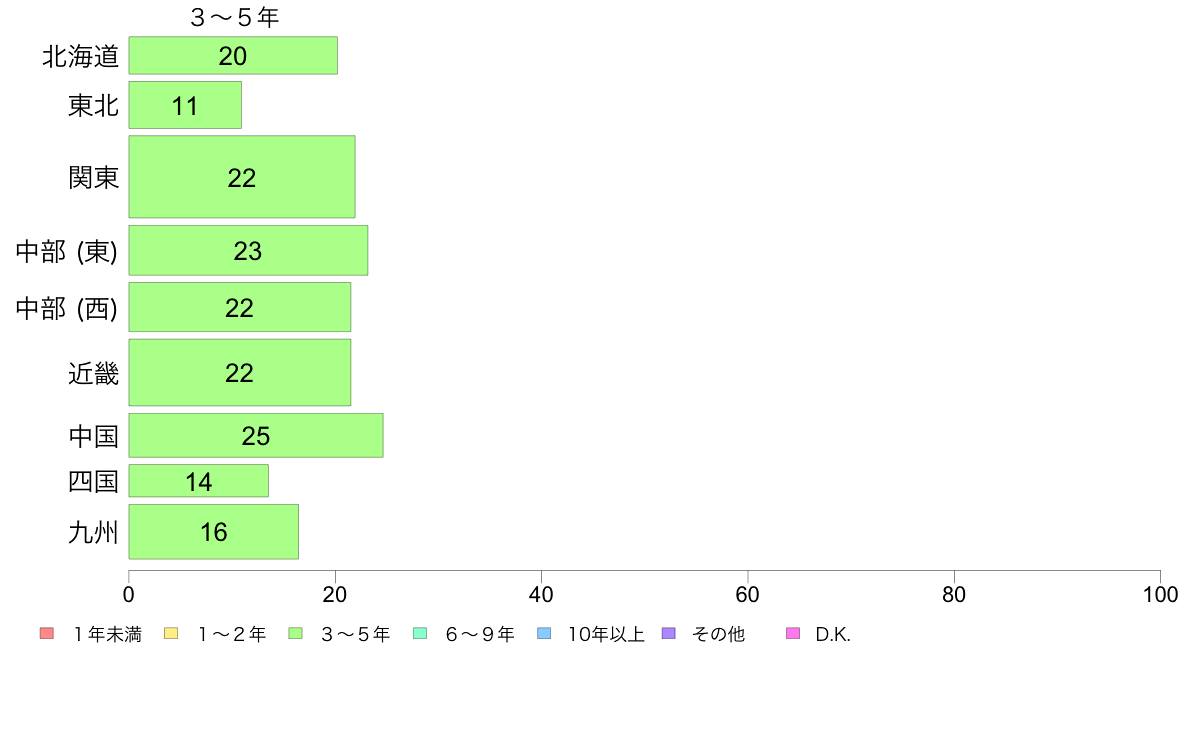Image resolution: width=1188 pixels, height=736 pixels.
Task: Click the pink D.K. legend swatch
Action: coord(793,634)
